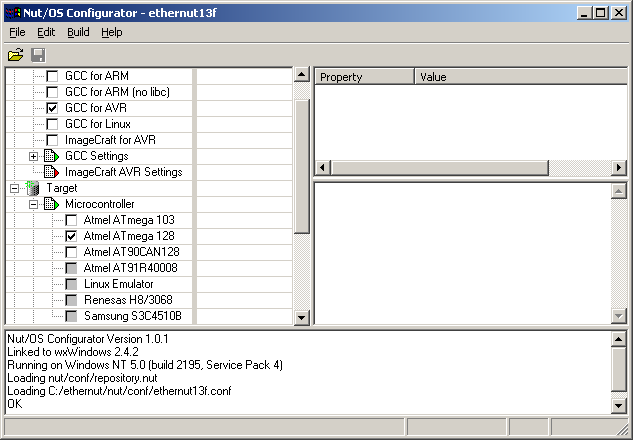Check the Atmel ATmega 103 box
Screen dimensions: 633x440
(x=71, y=220)
